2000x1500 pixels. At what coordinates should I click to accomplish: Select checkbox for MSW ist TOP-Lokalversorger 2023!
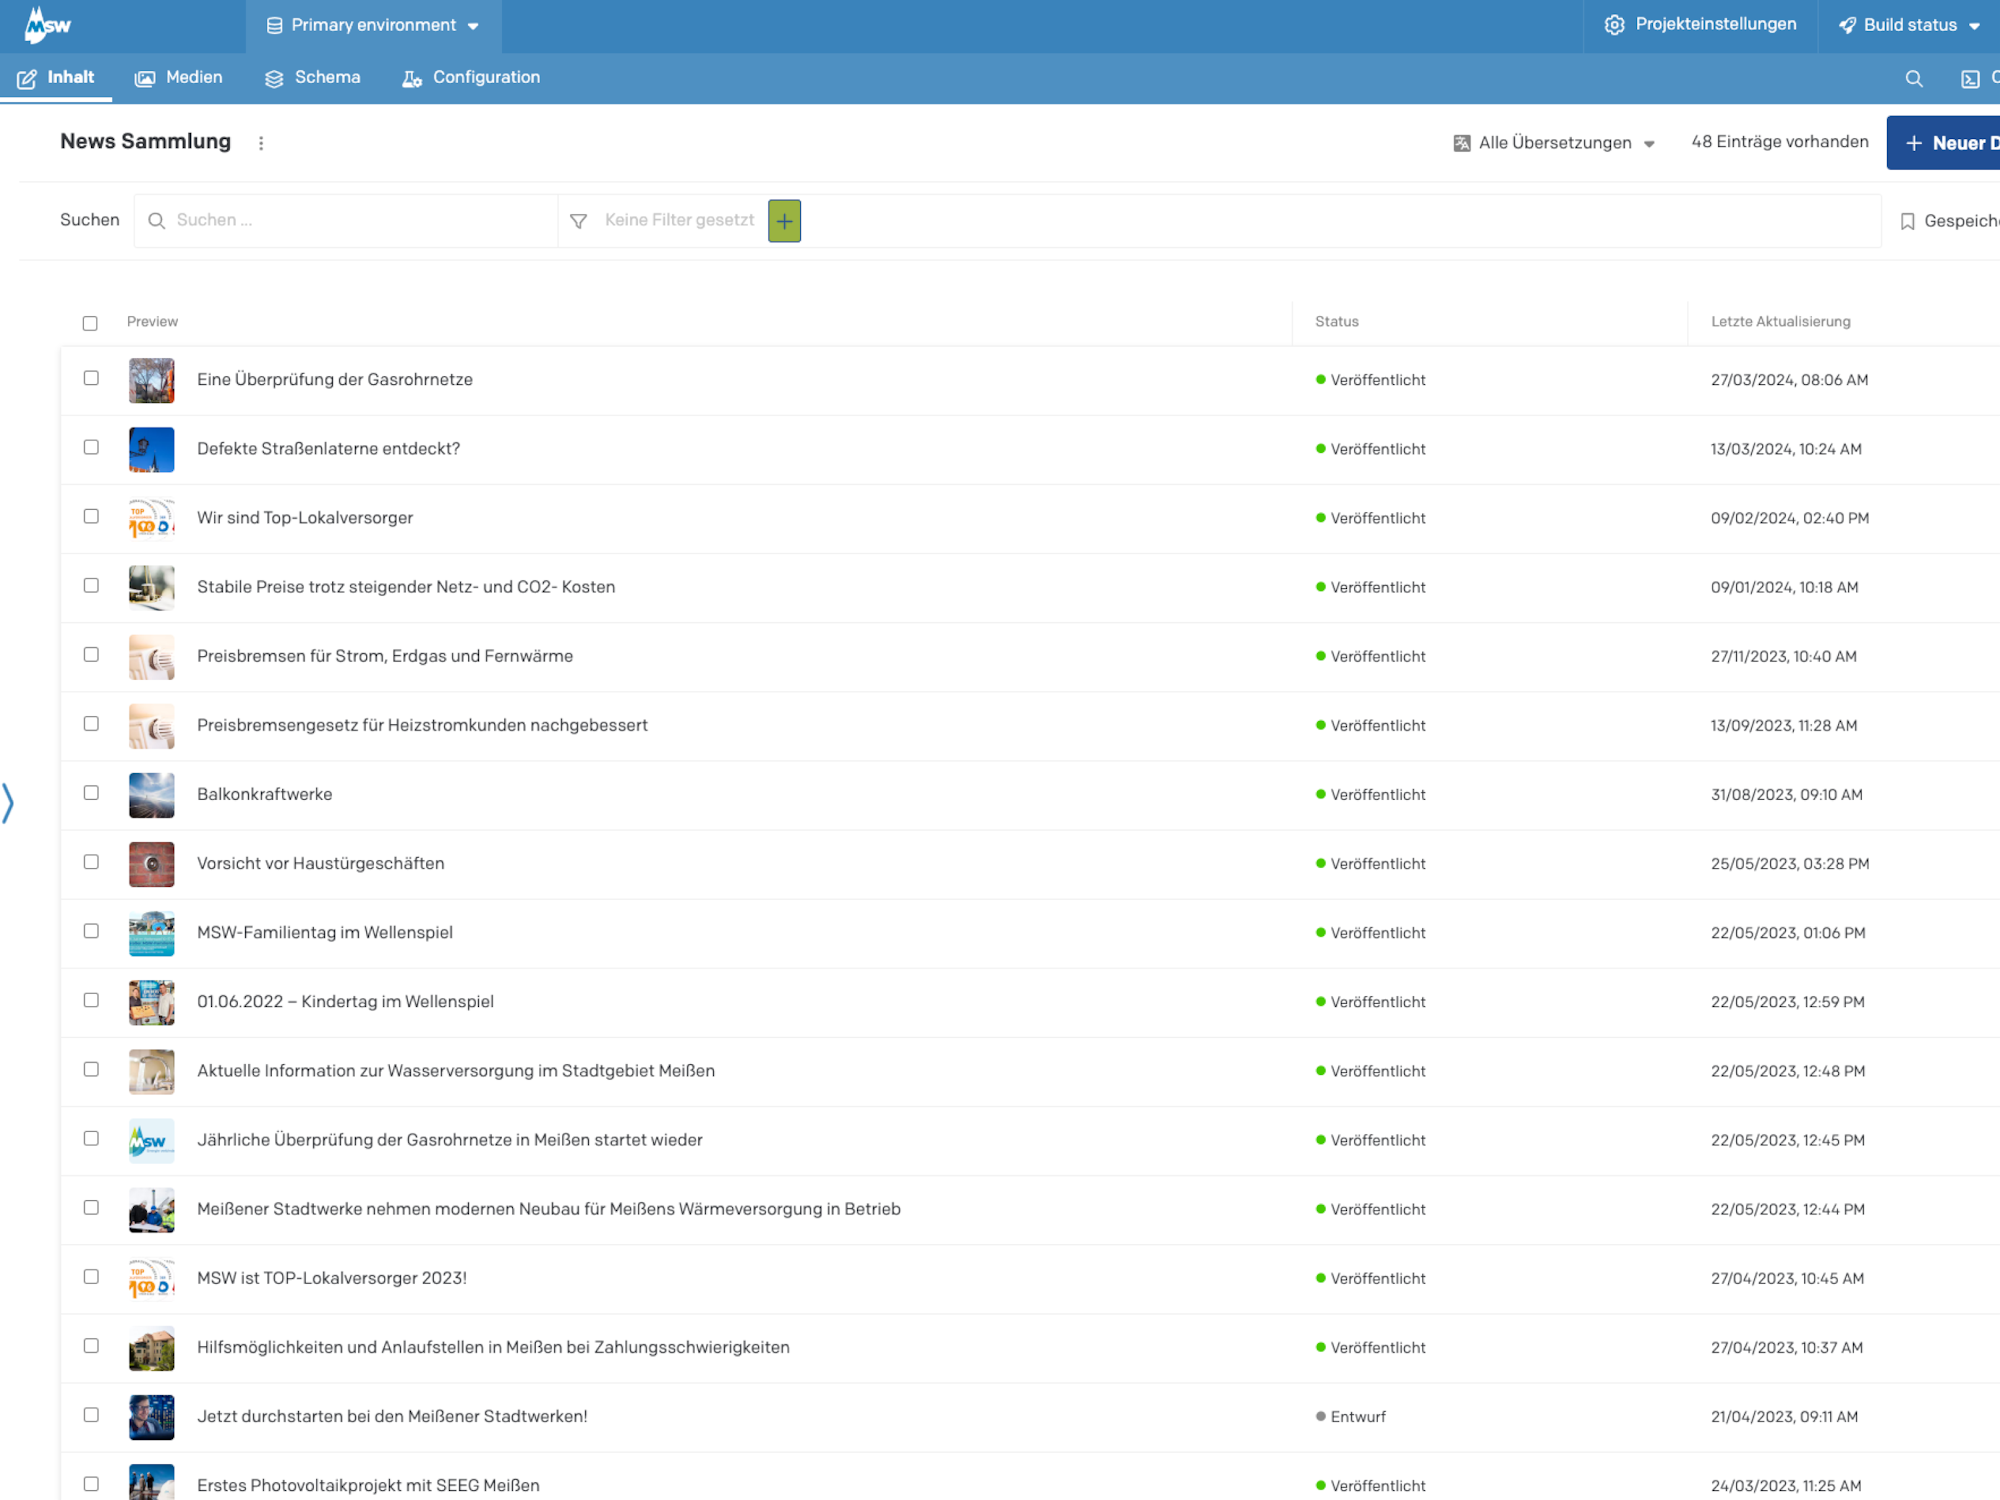(x=91, y=1276)
